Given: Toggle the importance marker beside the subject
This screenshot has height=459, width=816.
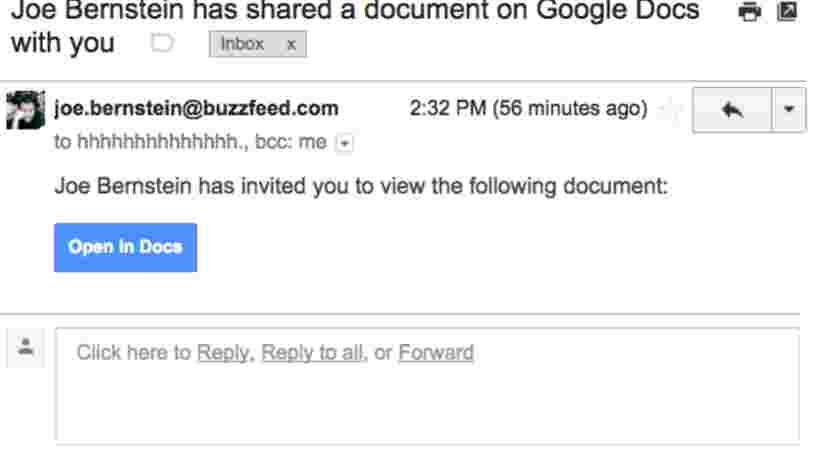Looking at the screenshot, I should pyautogui.click(x=162, y=43).
